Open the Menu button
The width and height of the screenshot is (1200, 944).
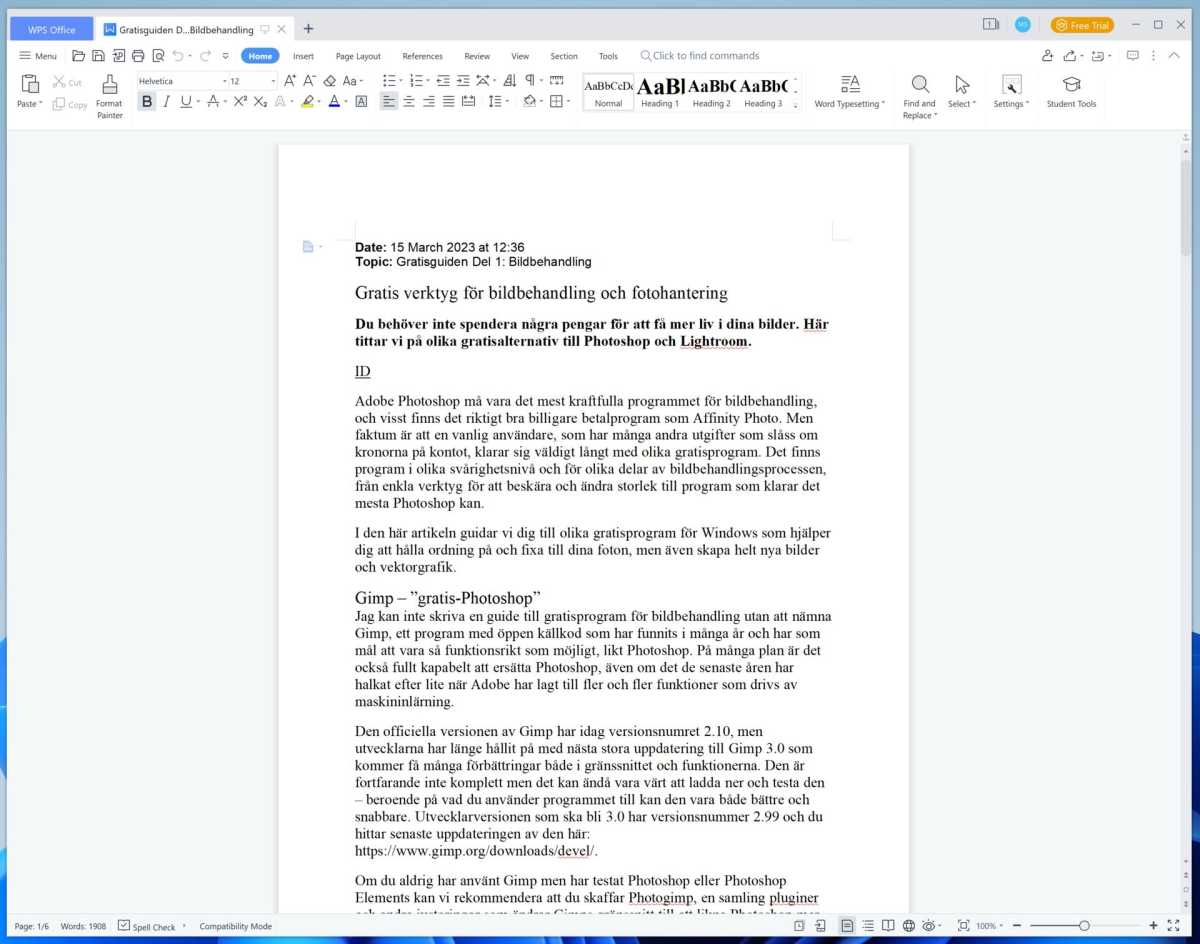click(39, 56)
